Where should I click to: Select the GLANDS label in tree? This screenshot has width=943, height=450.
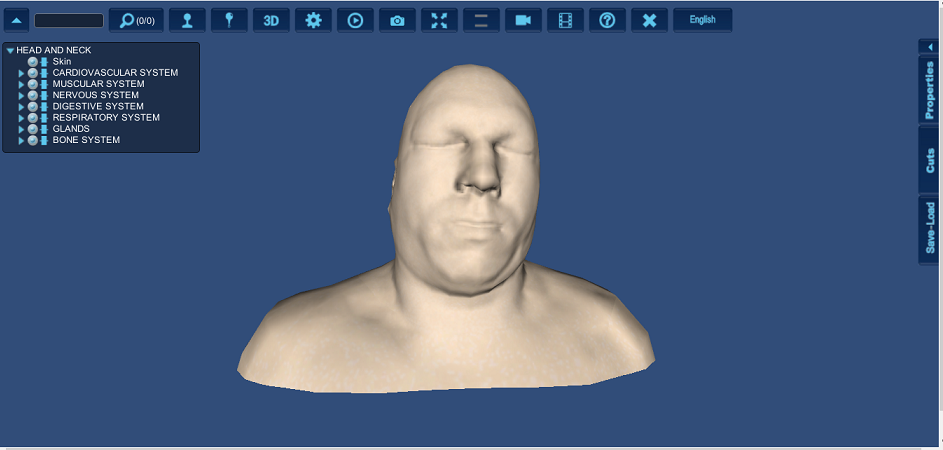pos(71,129)
